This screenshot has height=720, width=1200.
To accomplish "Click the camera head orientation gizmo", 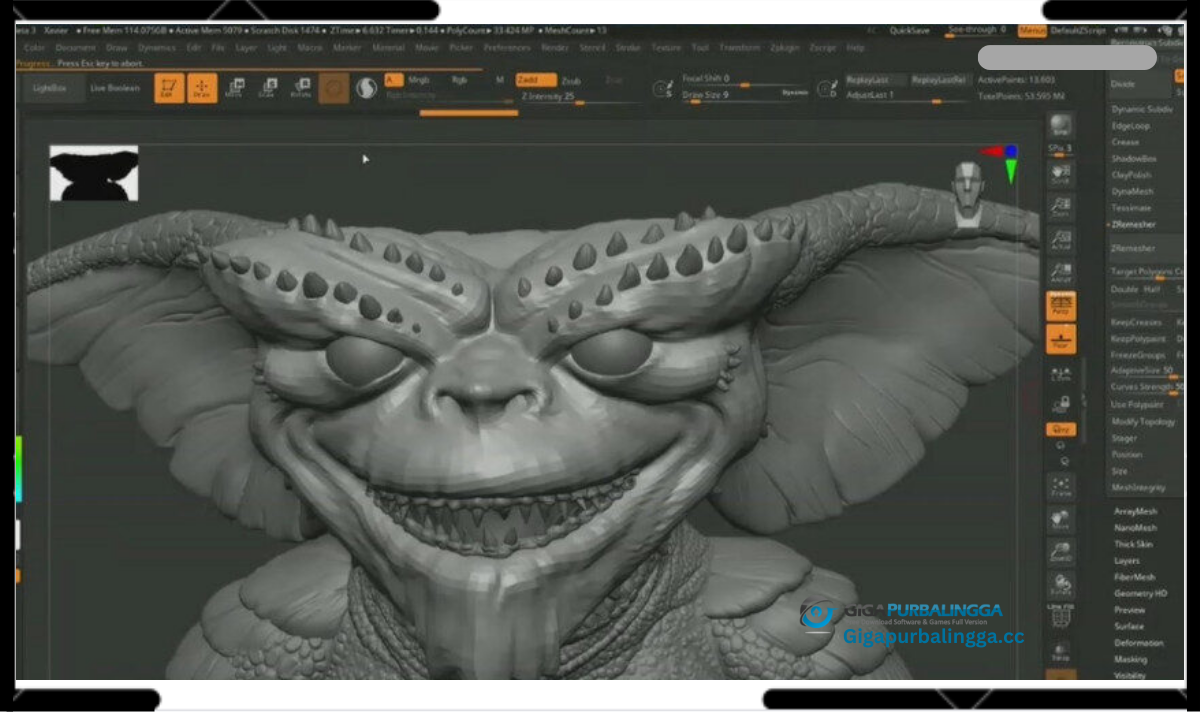I will coord(966,192).
